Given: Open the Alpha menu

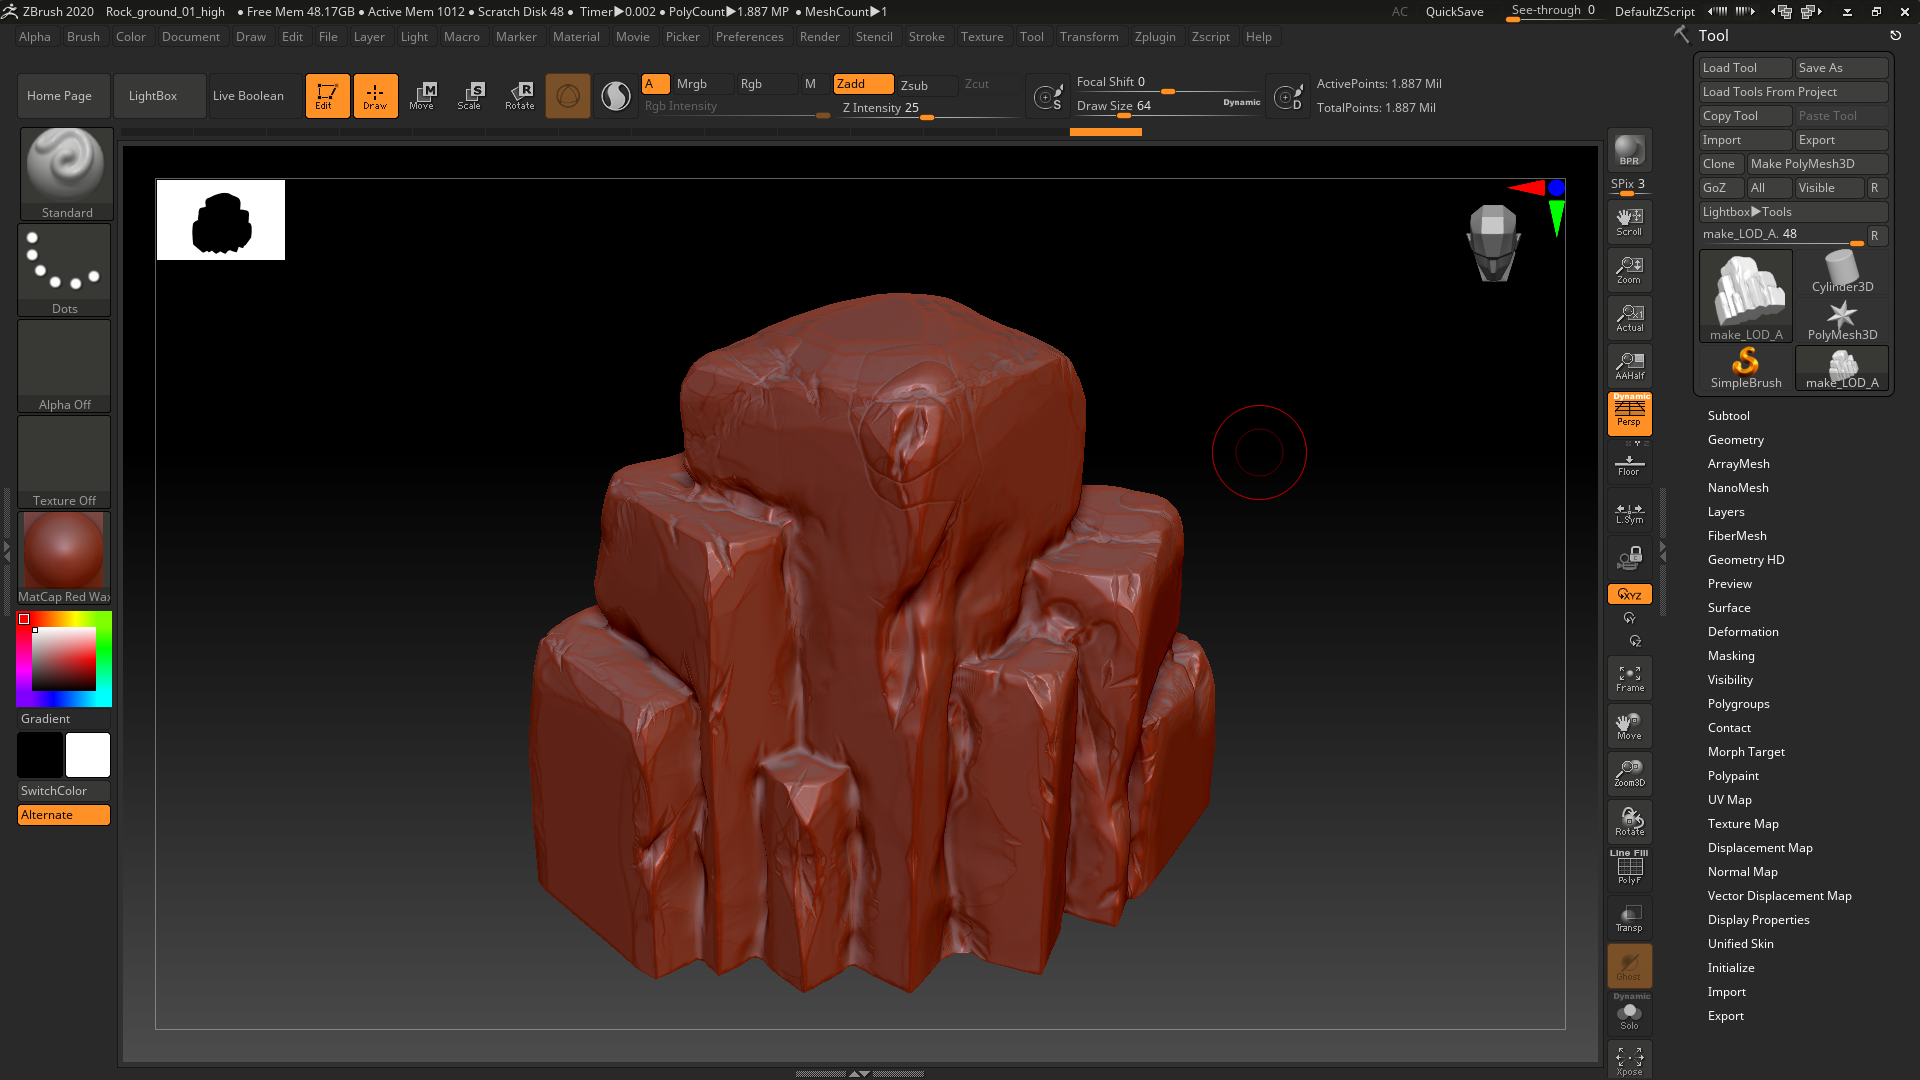Looking at the screenshot, I should tap(33, 36).
